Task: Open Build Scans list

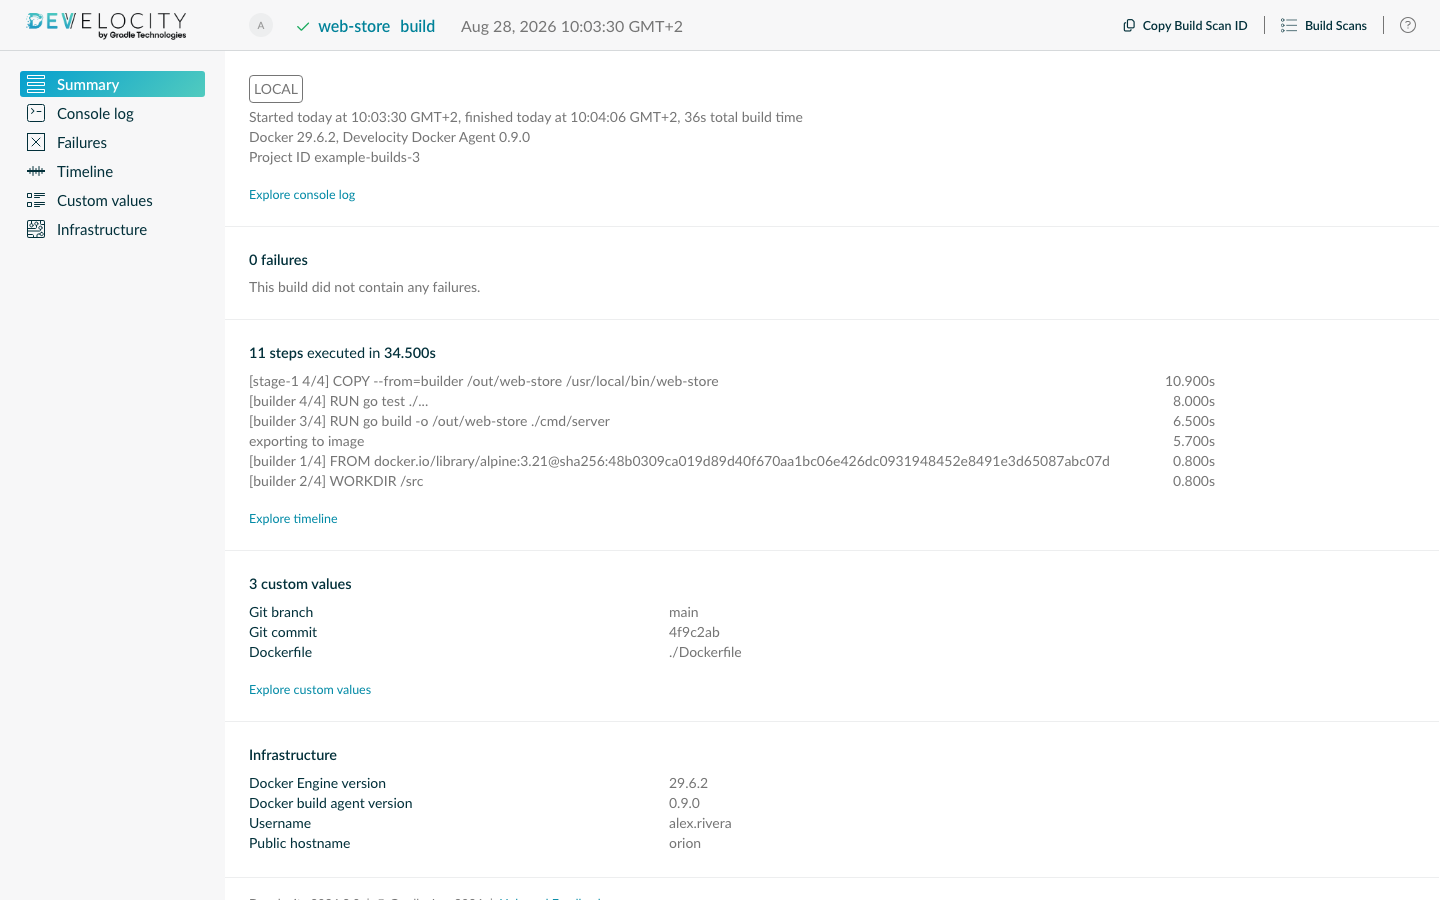Action: tap(1324, 26)
